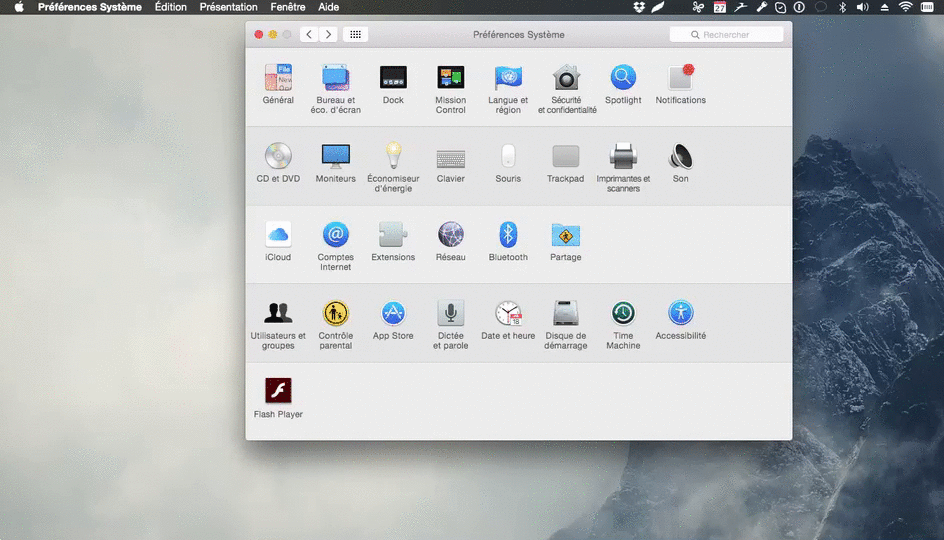This screenshot has width=944, height=540.
Task: Go forward with the toolbar forward arrow
Action: point(328,34)
